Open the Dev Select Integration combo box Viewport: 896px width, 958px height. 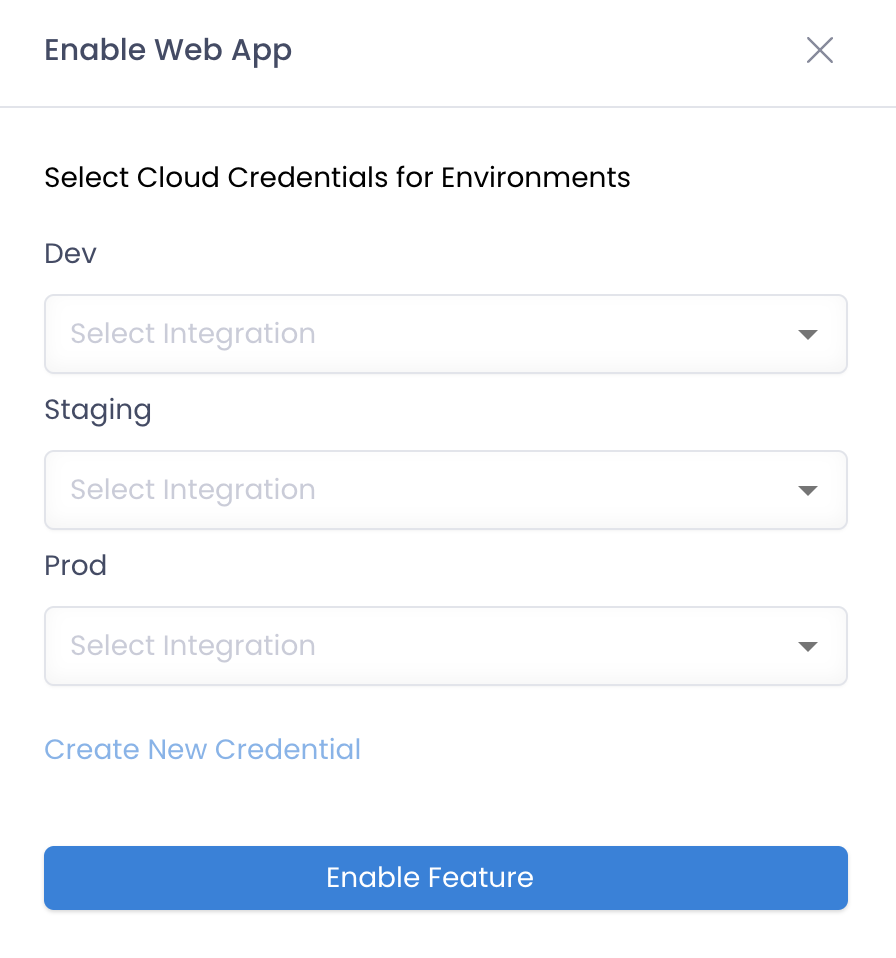coord(446,334)
